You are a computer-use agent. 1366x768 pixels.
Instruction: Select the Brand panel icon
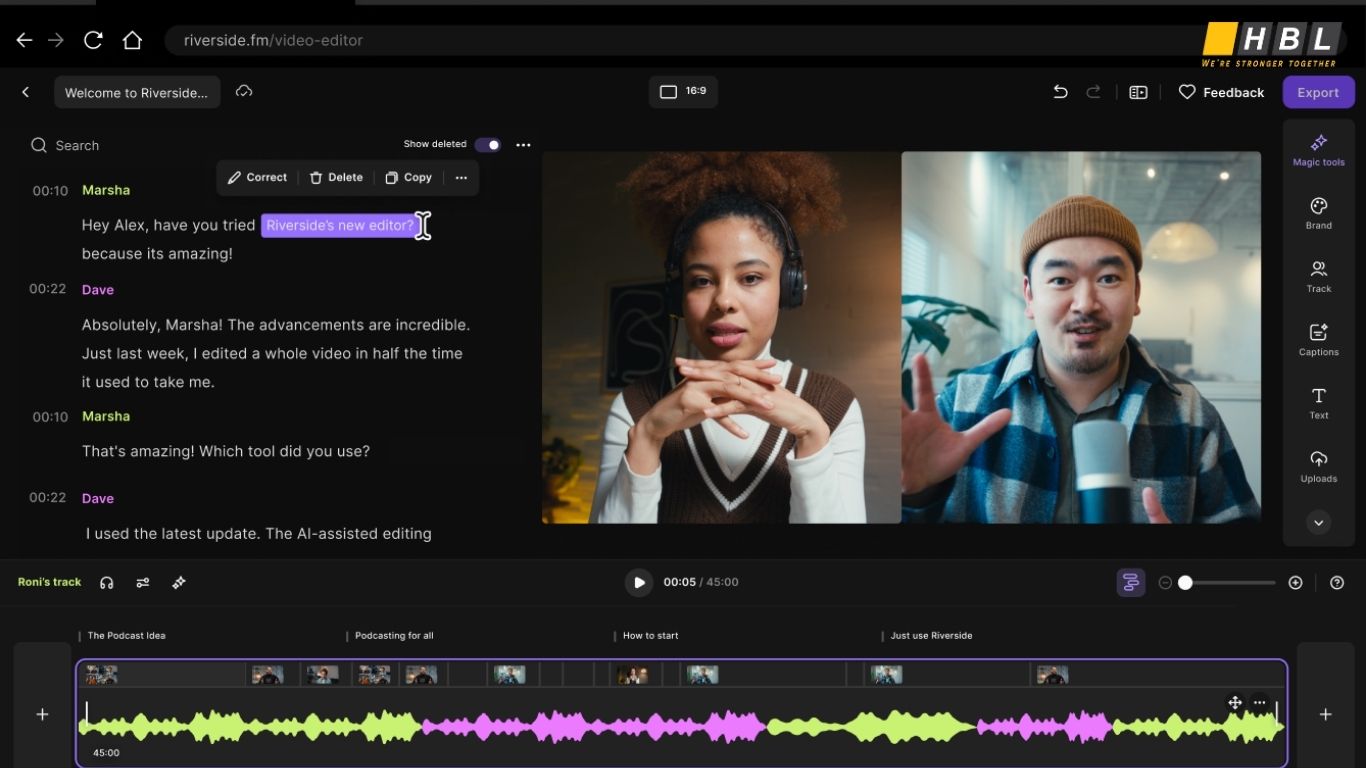pyautogui.click(x=1318, y=213)
